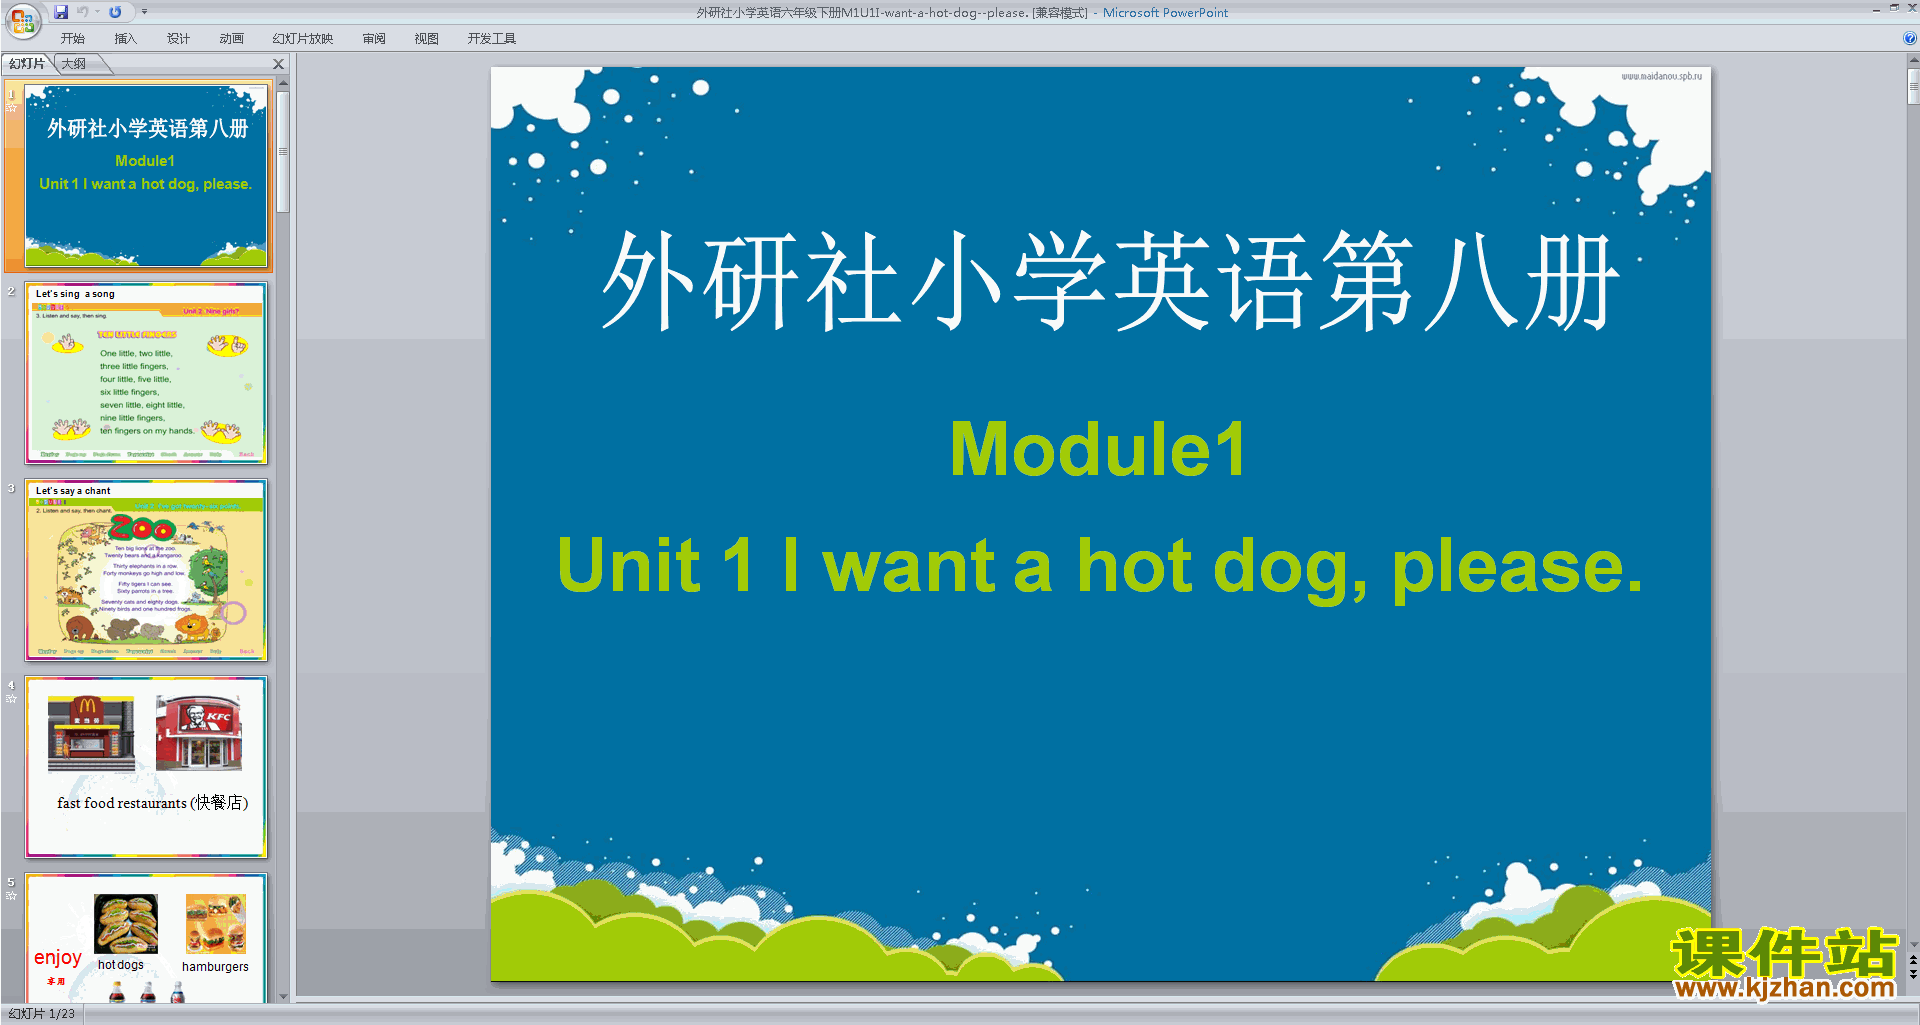Select slide 1 thumbnail with blue title
Screen dimensions: 1920x1025
click(x=146, y=175)
